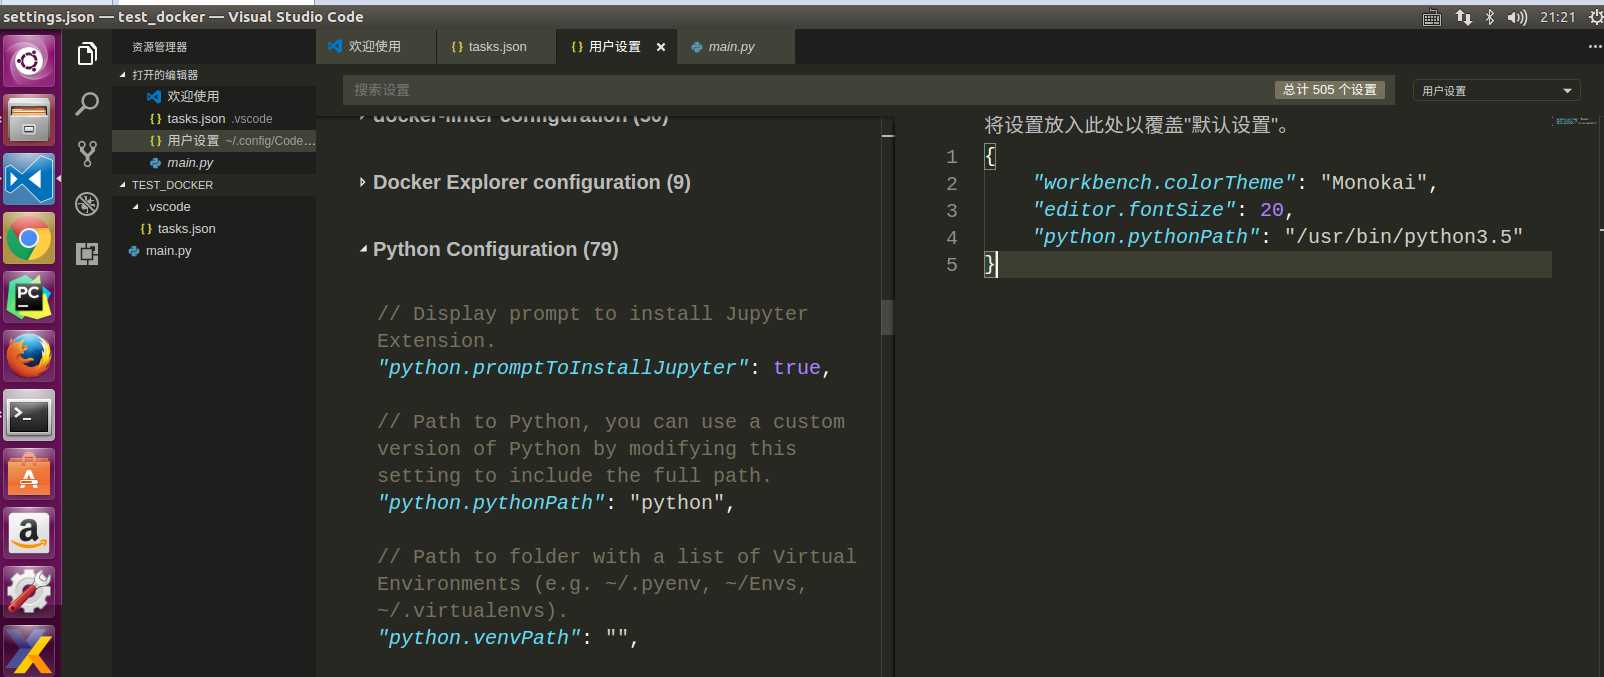Open the Source Control view icon
Viewport: 1604px width, 677px height.
pos(87,153)
